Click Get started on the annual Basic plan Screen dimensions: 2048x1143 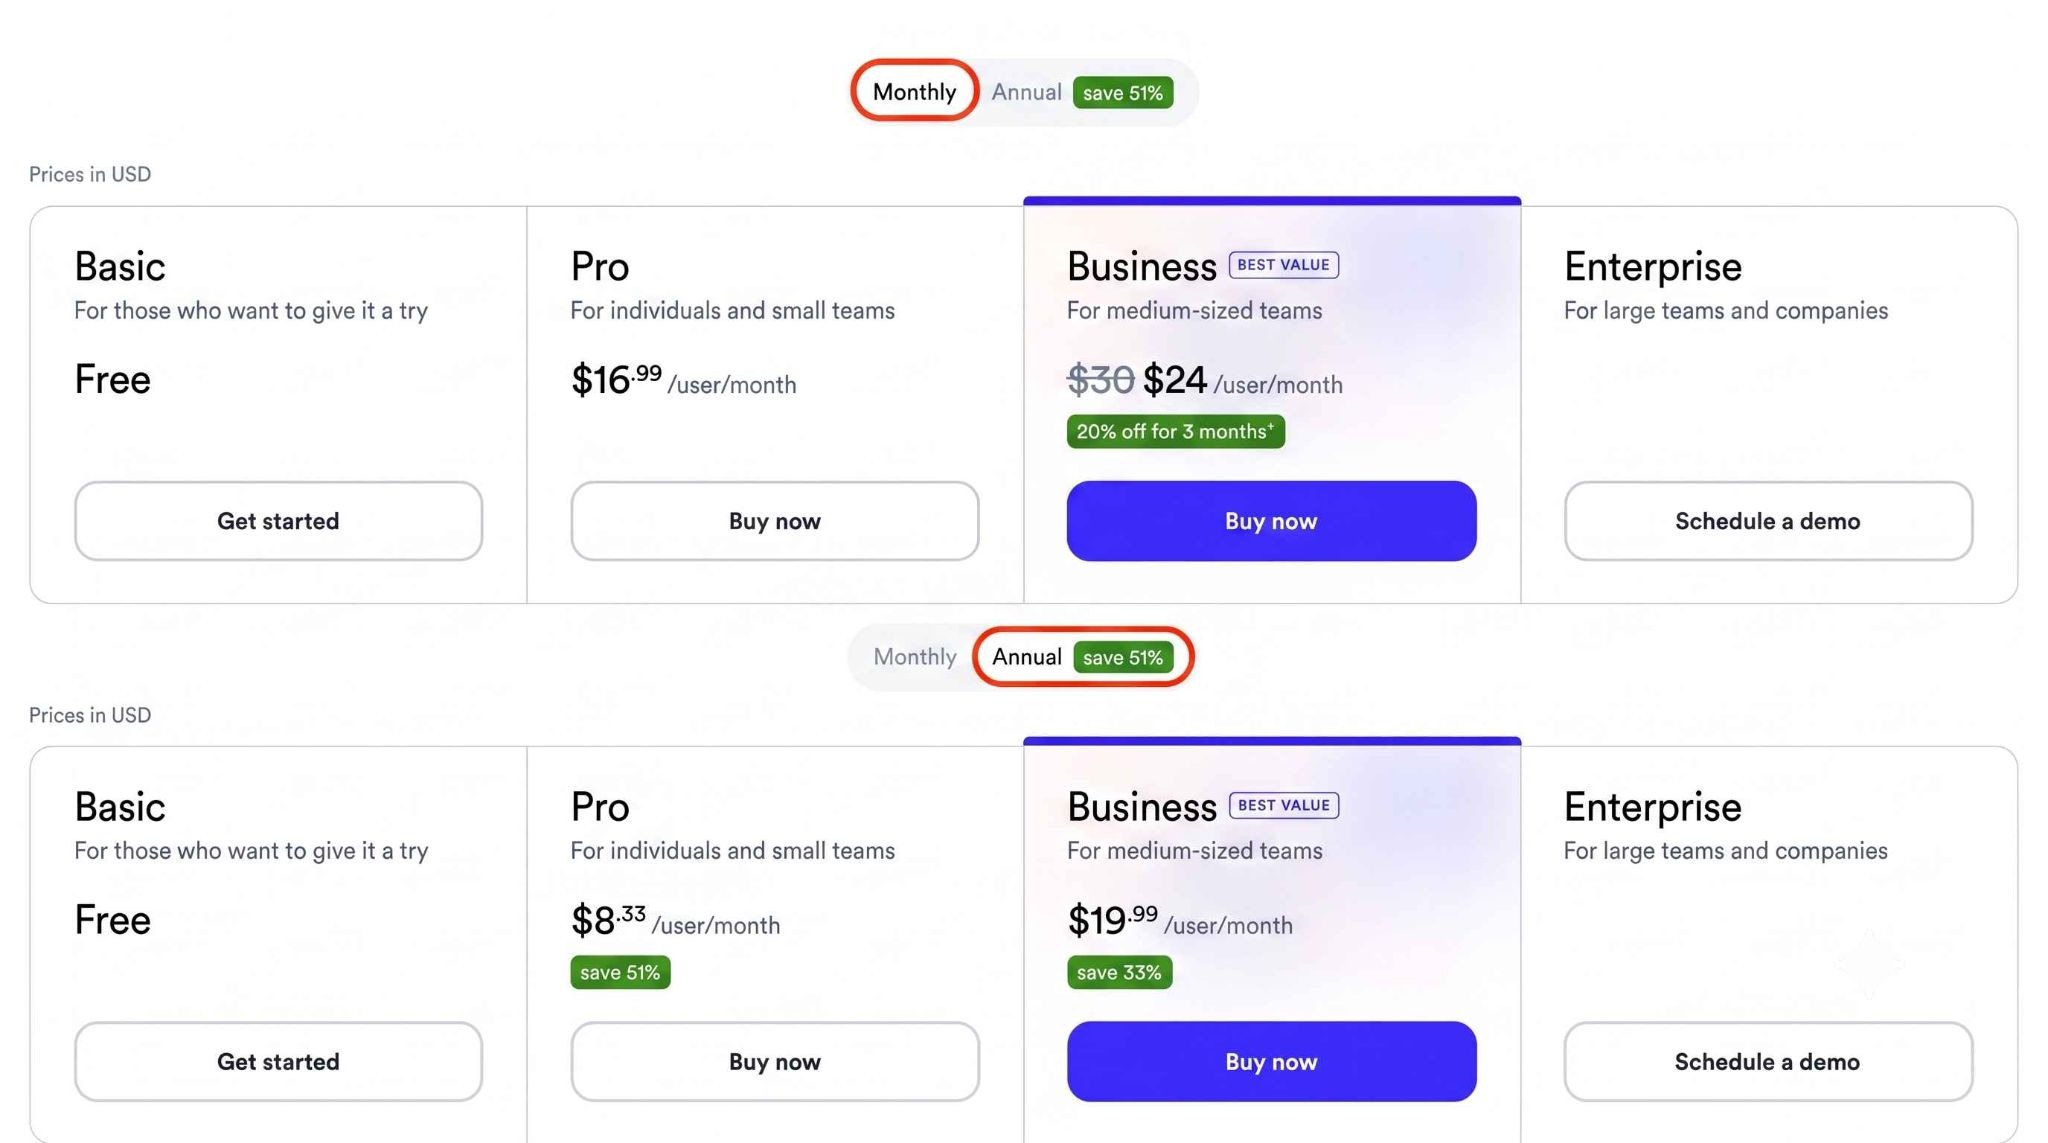pyautogui.click(x=278, y=1061)
